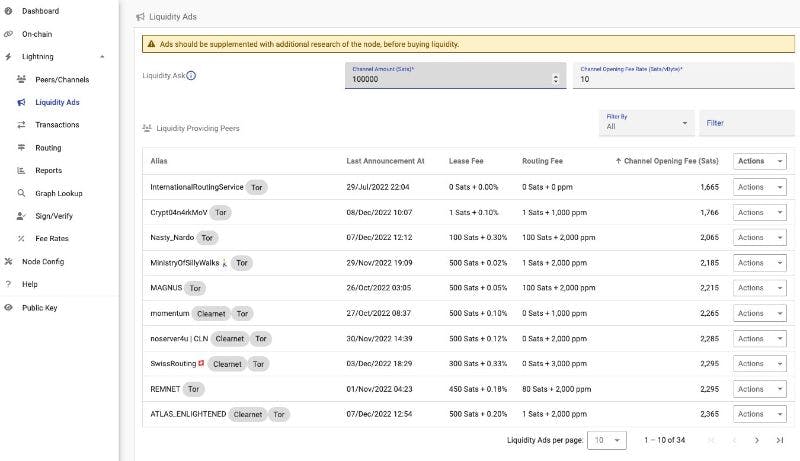This screenshot has height=461, width=800.
Task: Click the Graph Lookup magnifier icon
Action: click(21, 193)
